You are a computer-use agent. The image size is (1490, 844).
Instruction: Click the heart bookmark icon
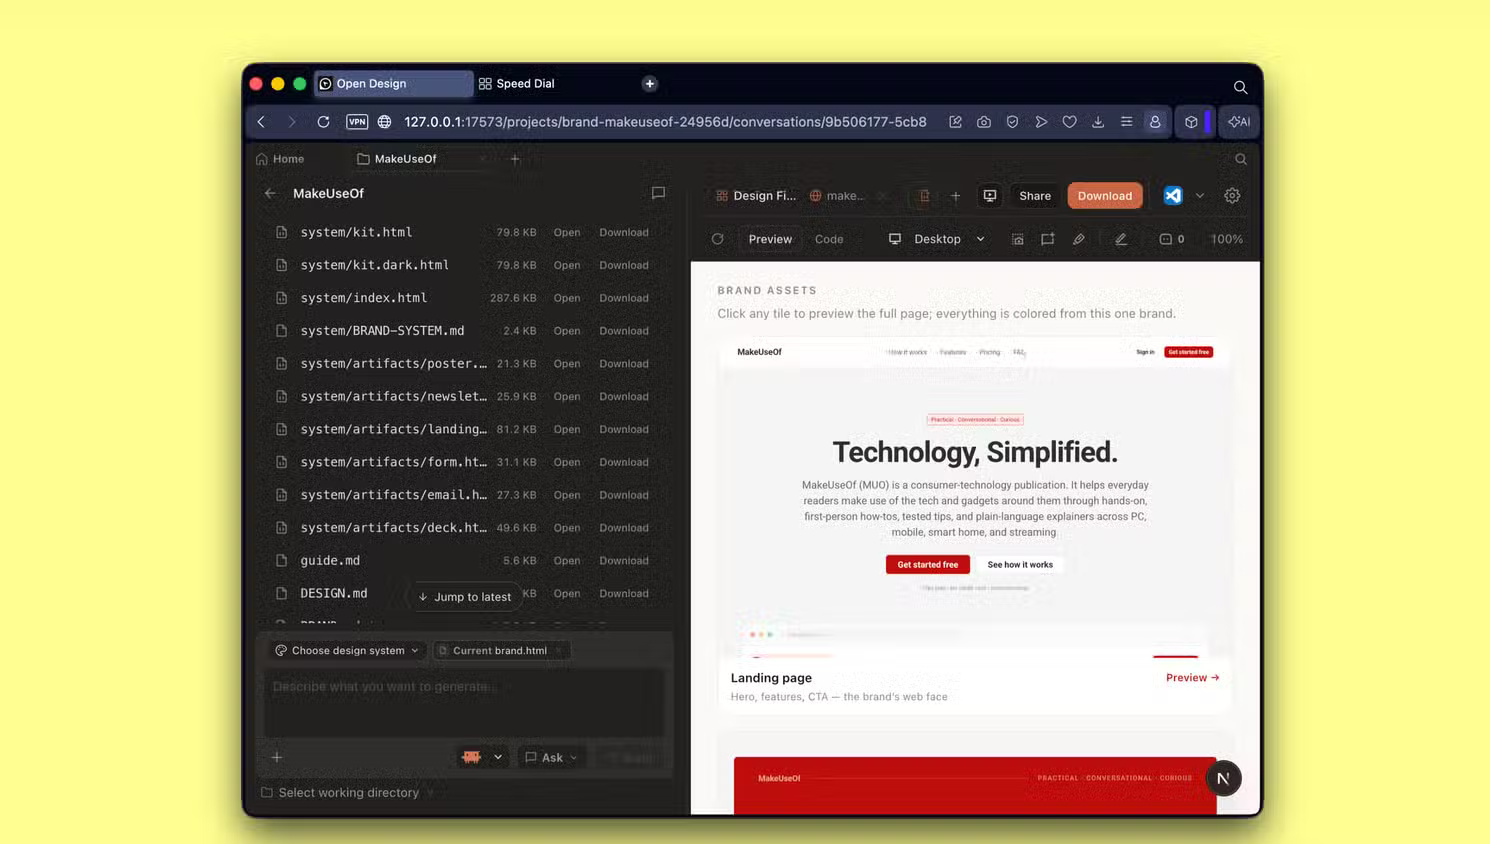click(x=1069, y=122)
